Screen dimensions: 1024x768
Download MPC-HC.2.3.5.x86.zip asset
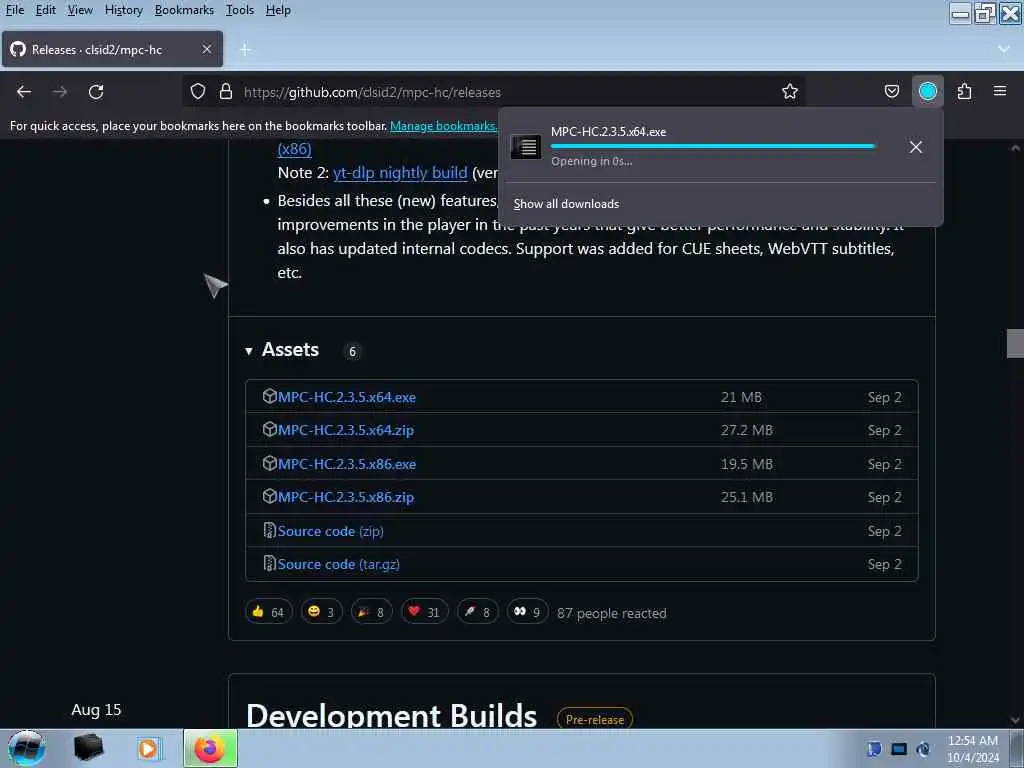click(346, 498)
